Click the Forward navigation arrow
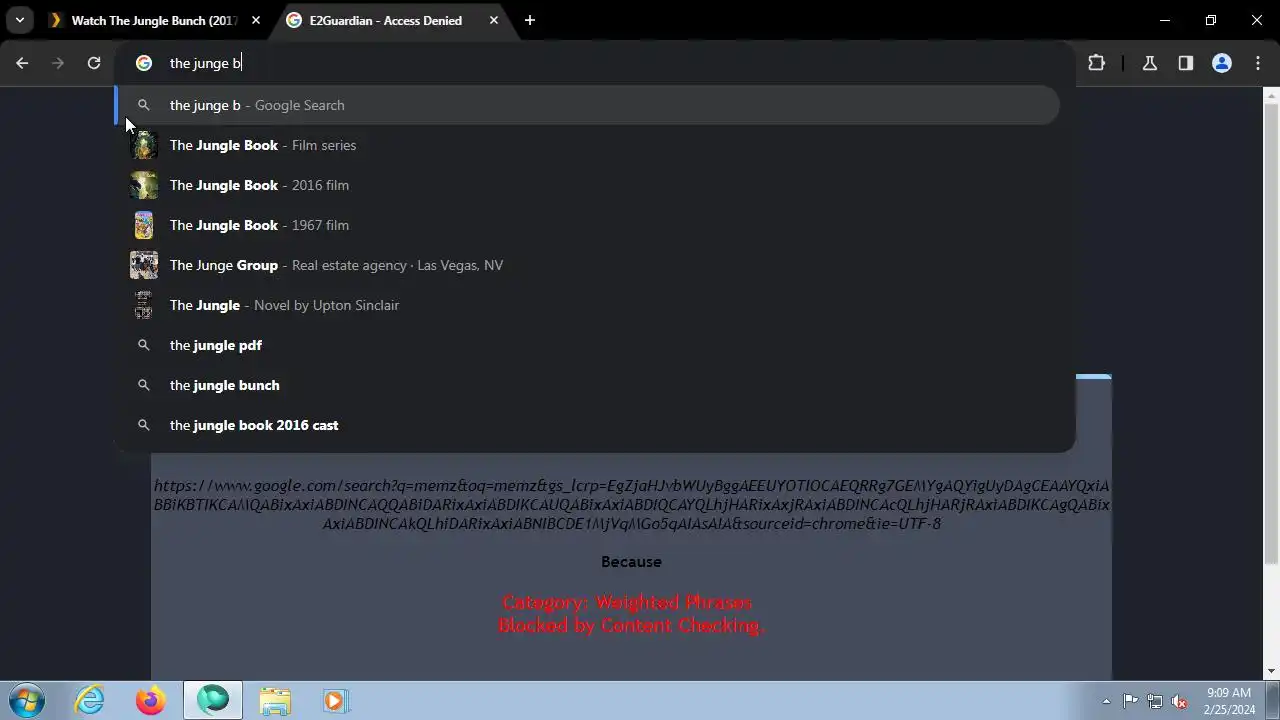 58,63
